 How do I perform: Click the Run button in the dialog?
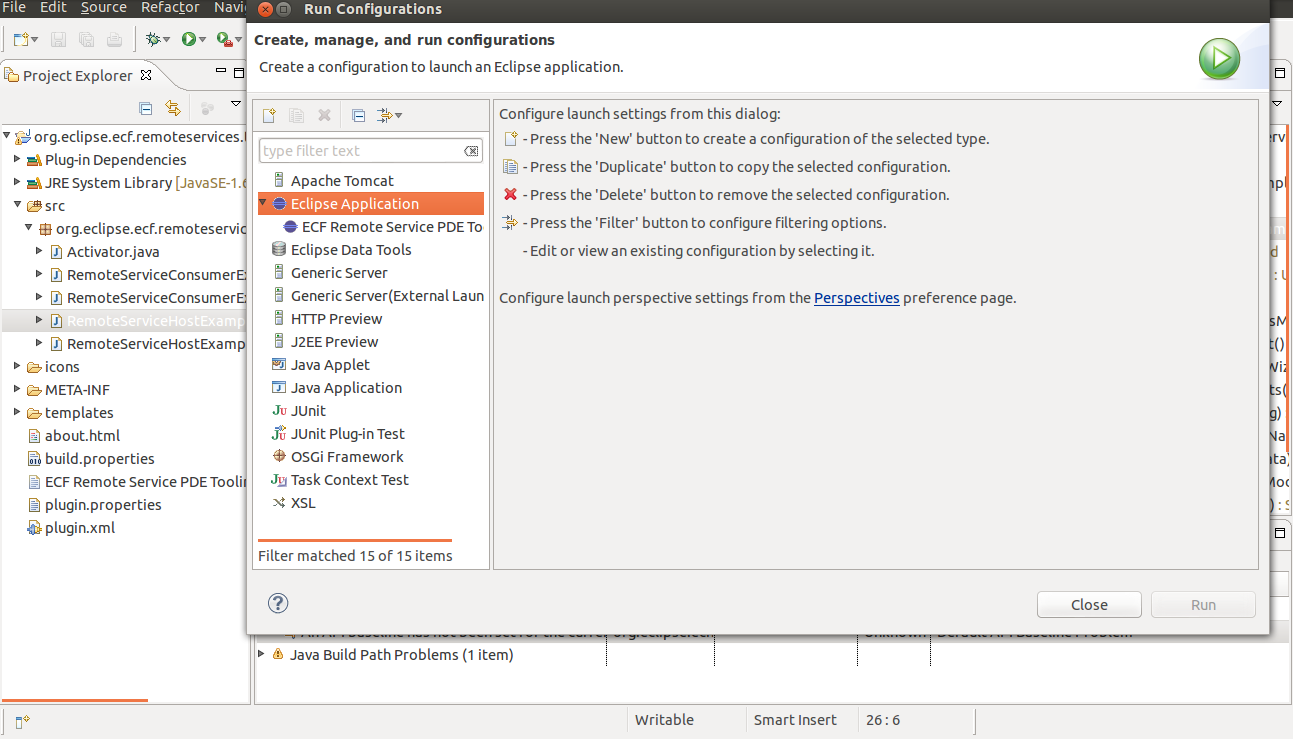(x=1203, y=604)
